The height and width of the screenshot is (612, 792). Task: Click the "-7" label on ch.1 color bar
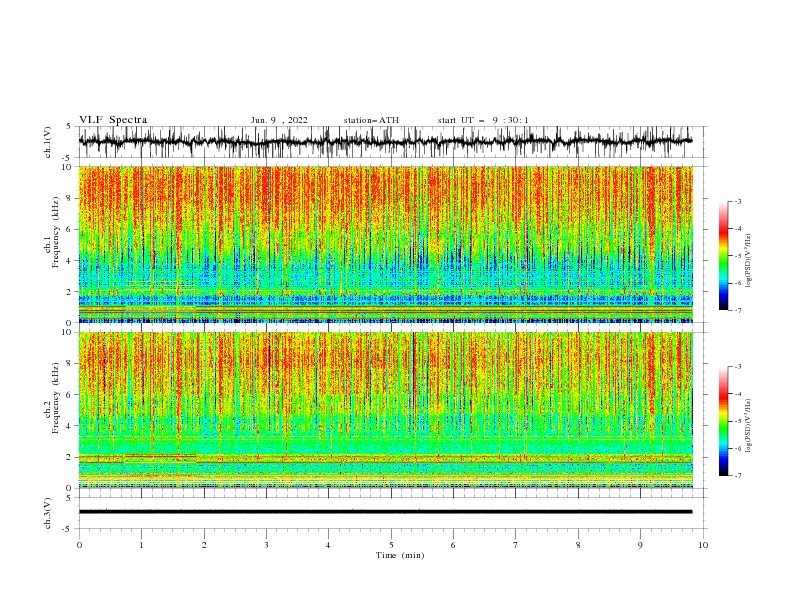tap(737, 310)
